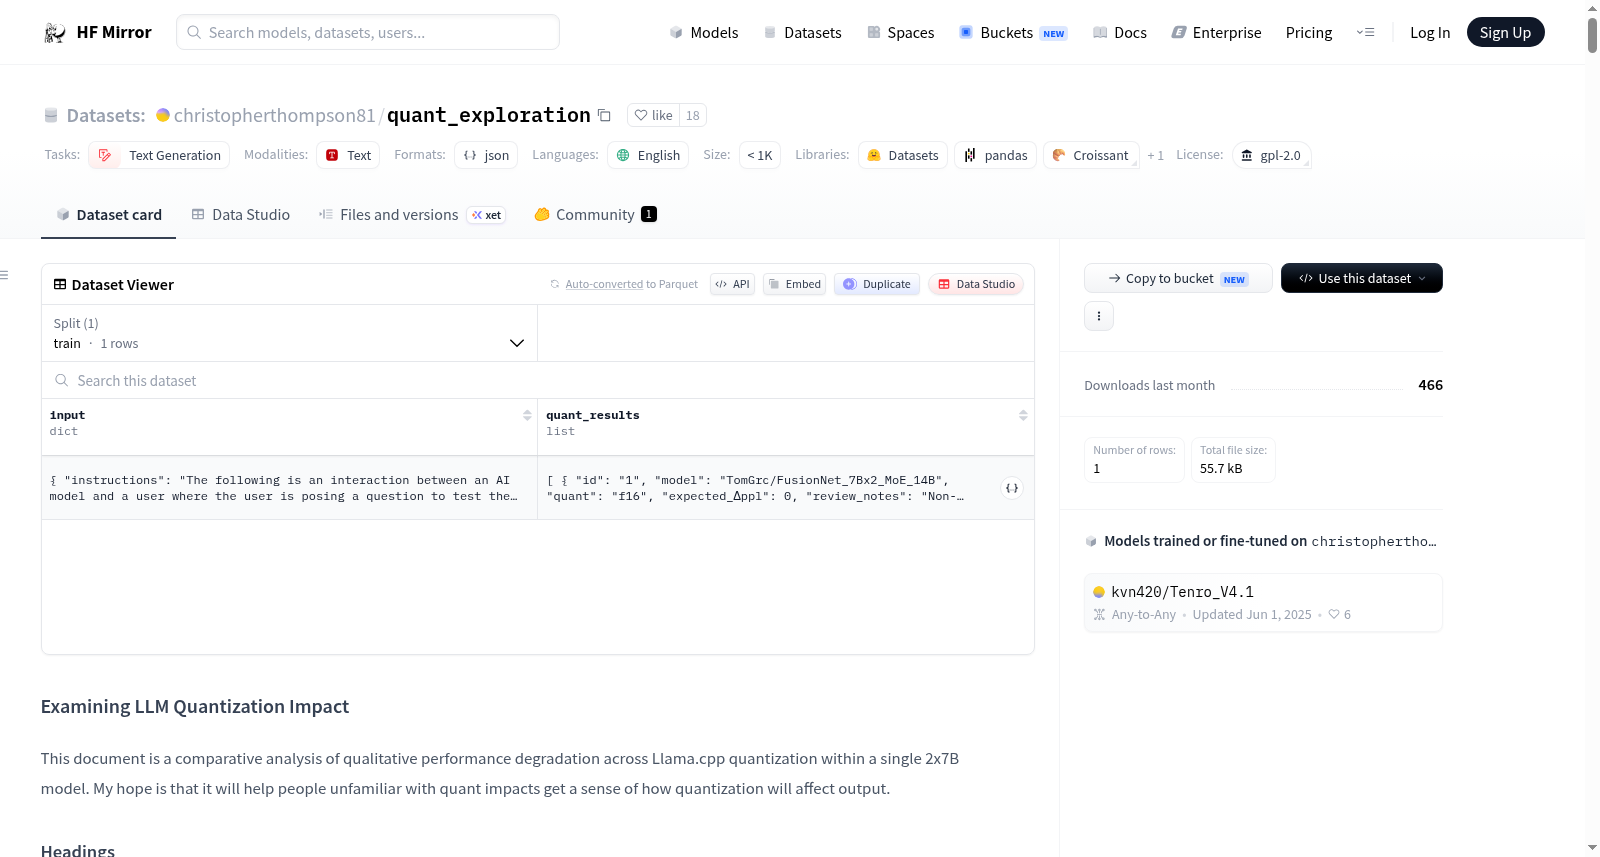Select the Dataset card tab
The height and width of the screenshot is (857, 1600).
point(109,214)
